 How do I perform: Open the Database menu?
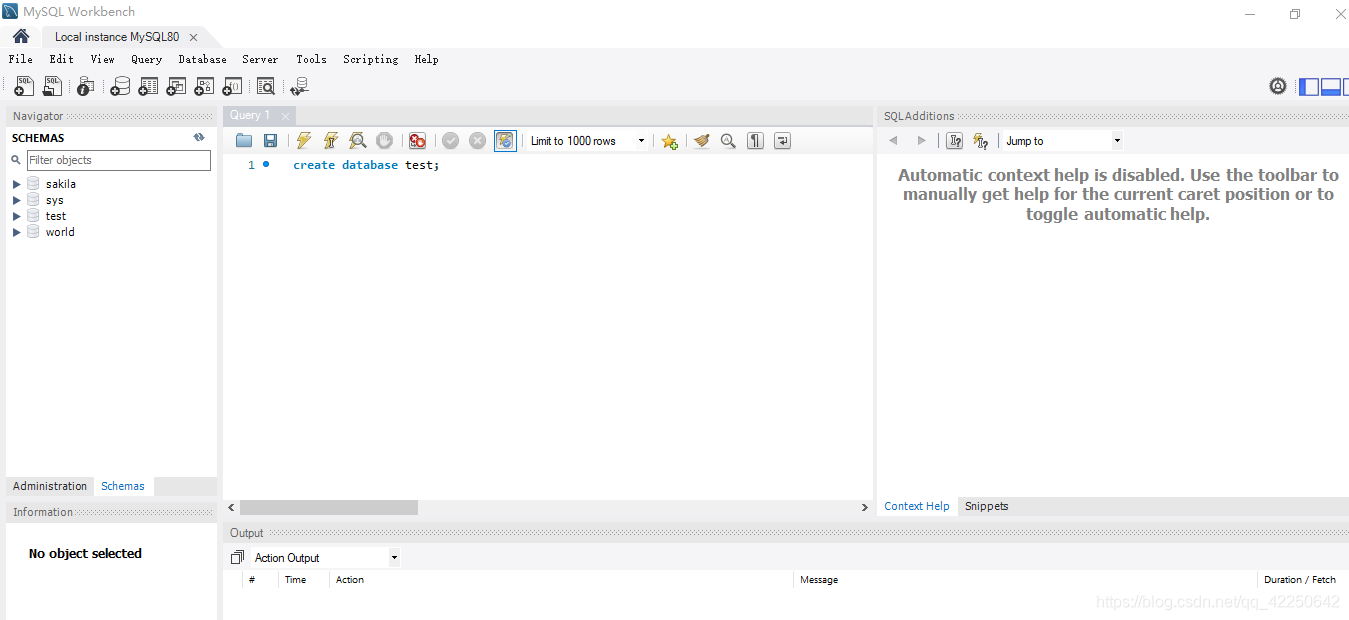202,59
